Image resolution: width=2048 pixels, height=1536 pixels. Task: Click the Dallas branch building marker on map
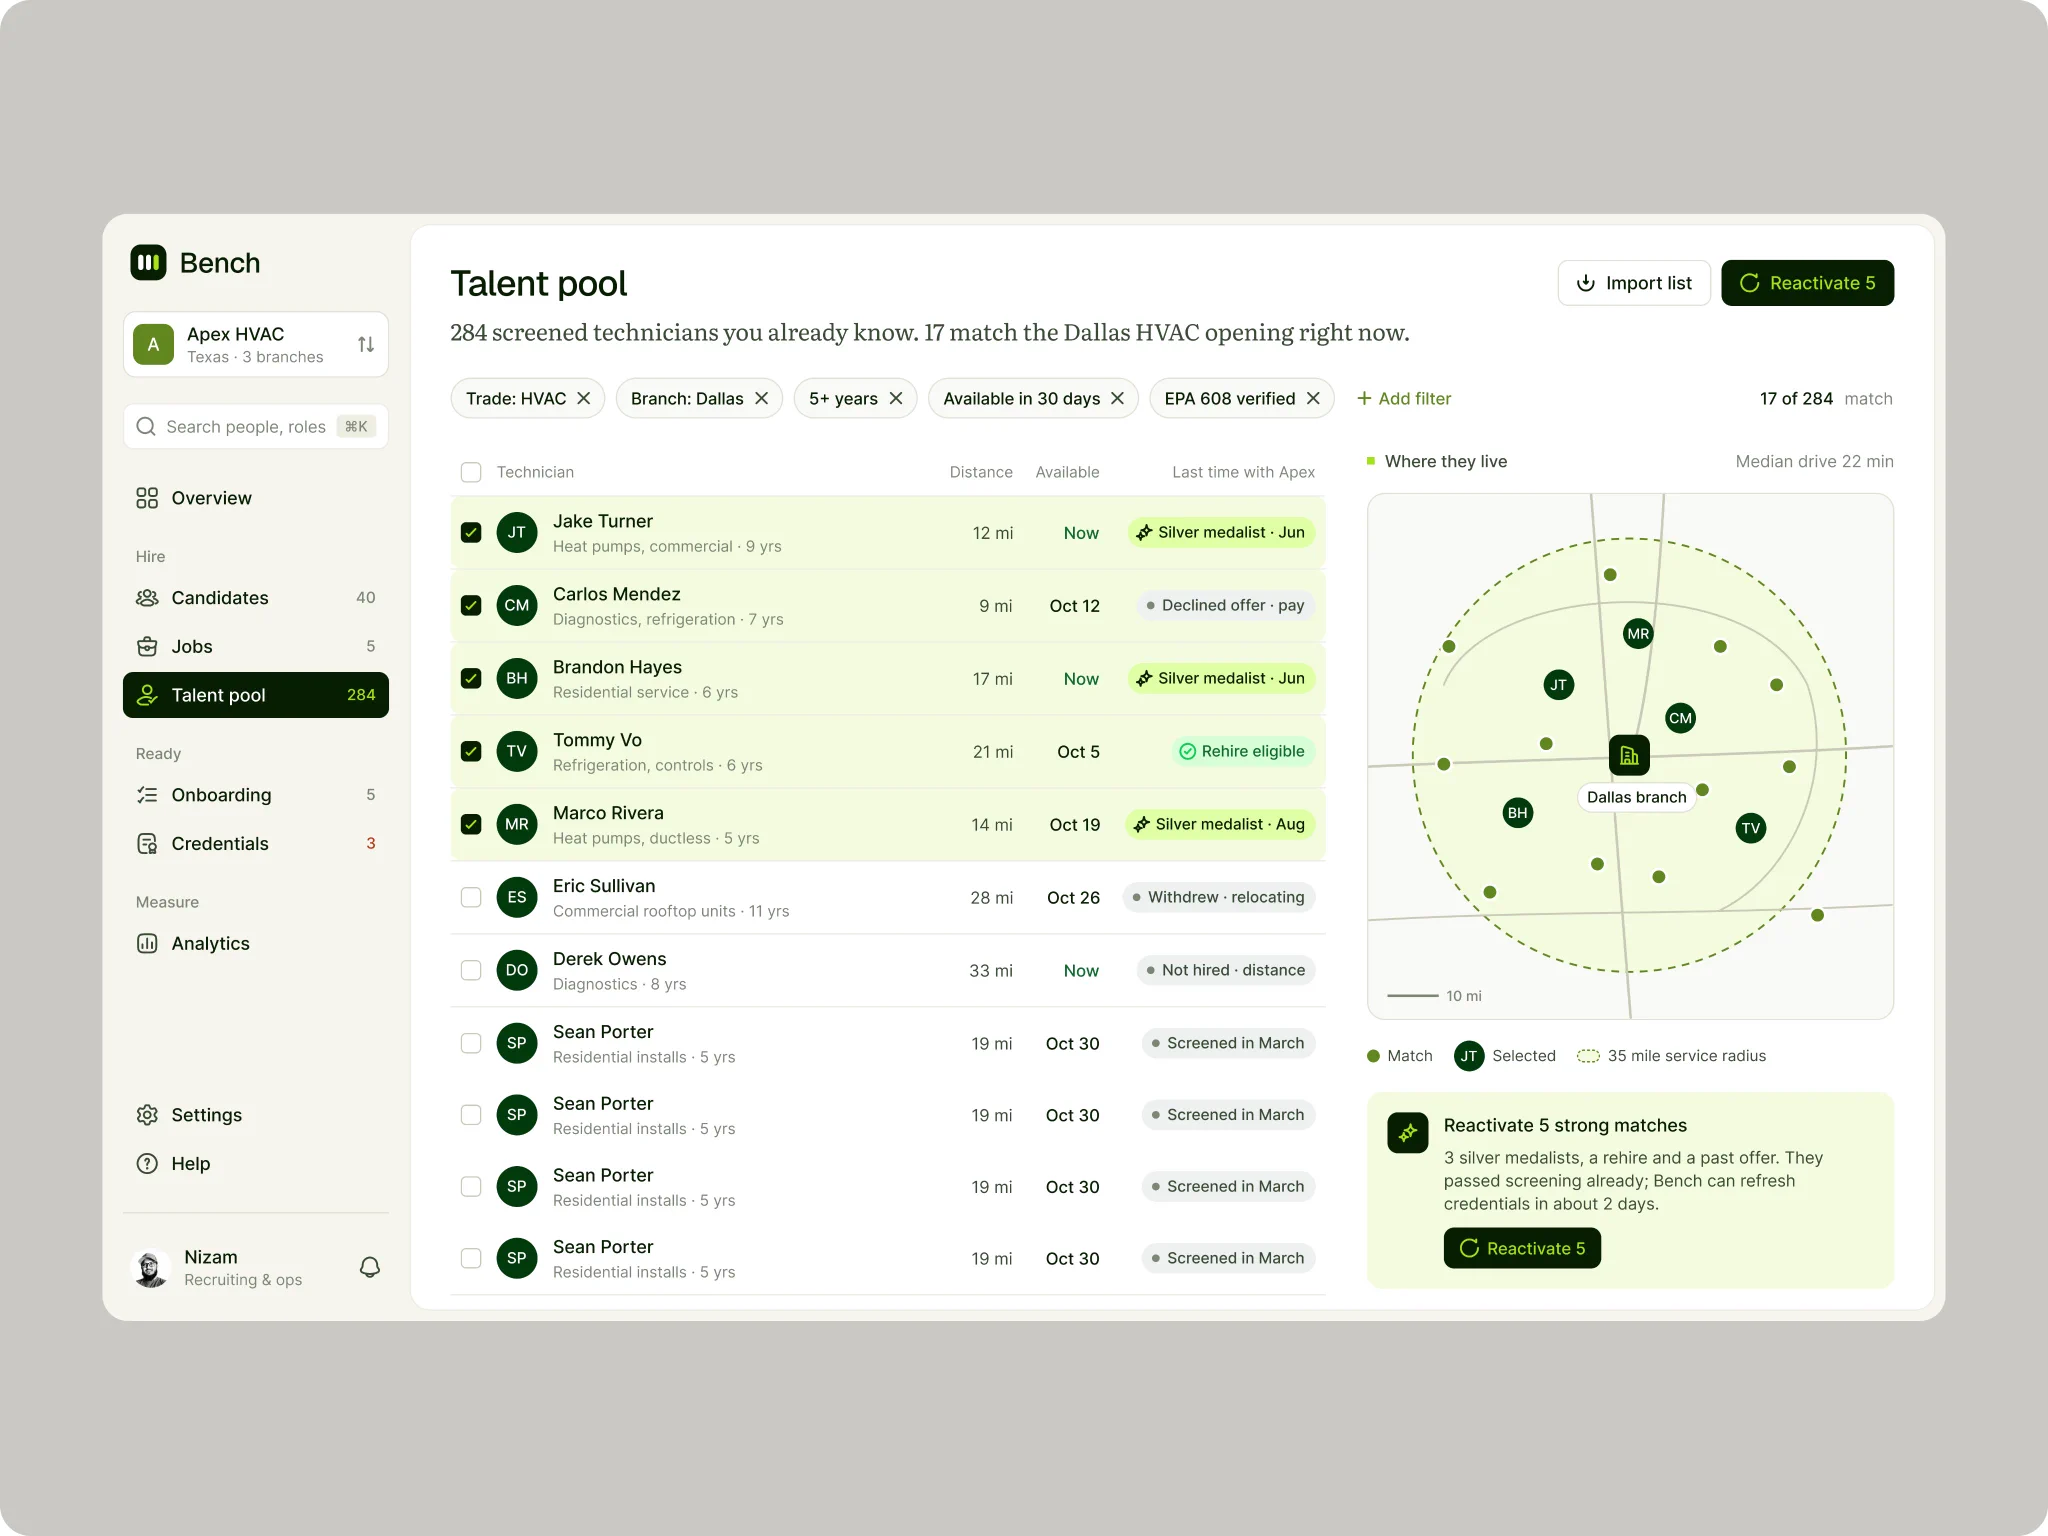[x=1629, y=755]
